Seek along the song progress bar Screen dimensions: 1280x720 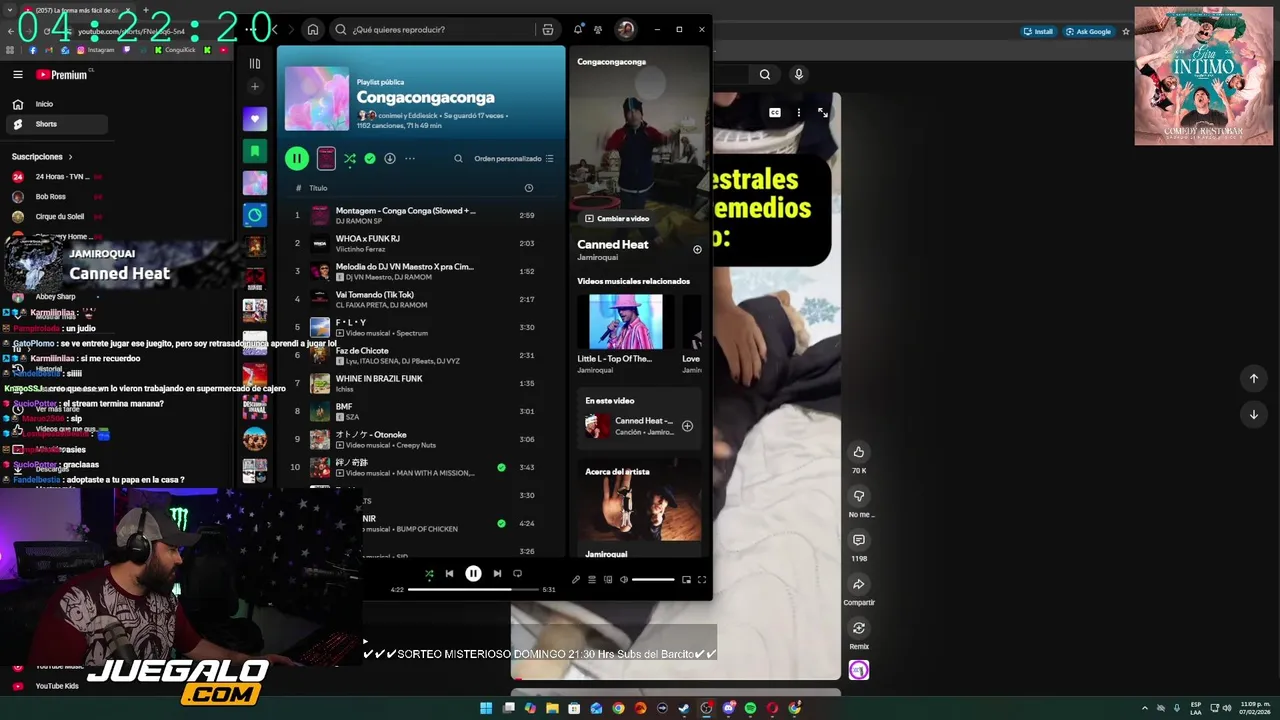(472, 590)
